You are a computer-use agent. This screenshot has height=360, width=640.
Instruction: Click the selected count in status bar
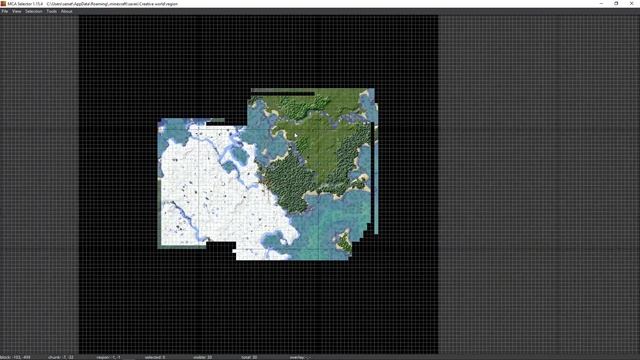(x=155, y=357)
